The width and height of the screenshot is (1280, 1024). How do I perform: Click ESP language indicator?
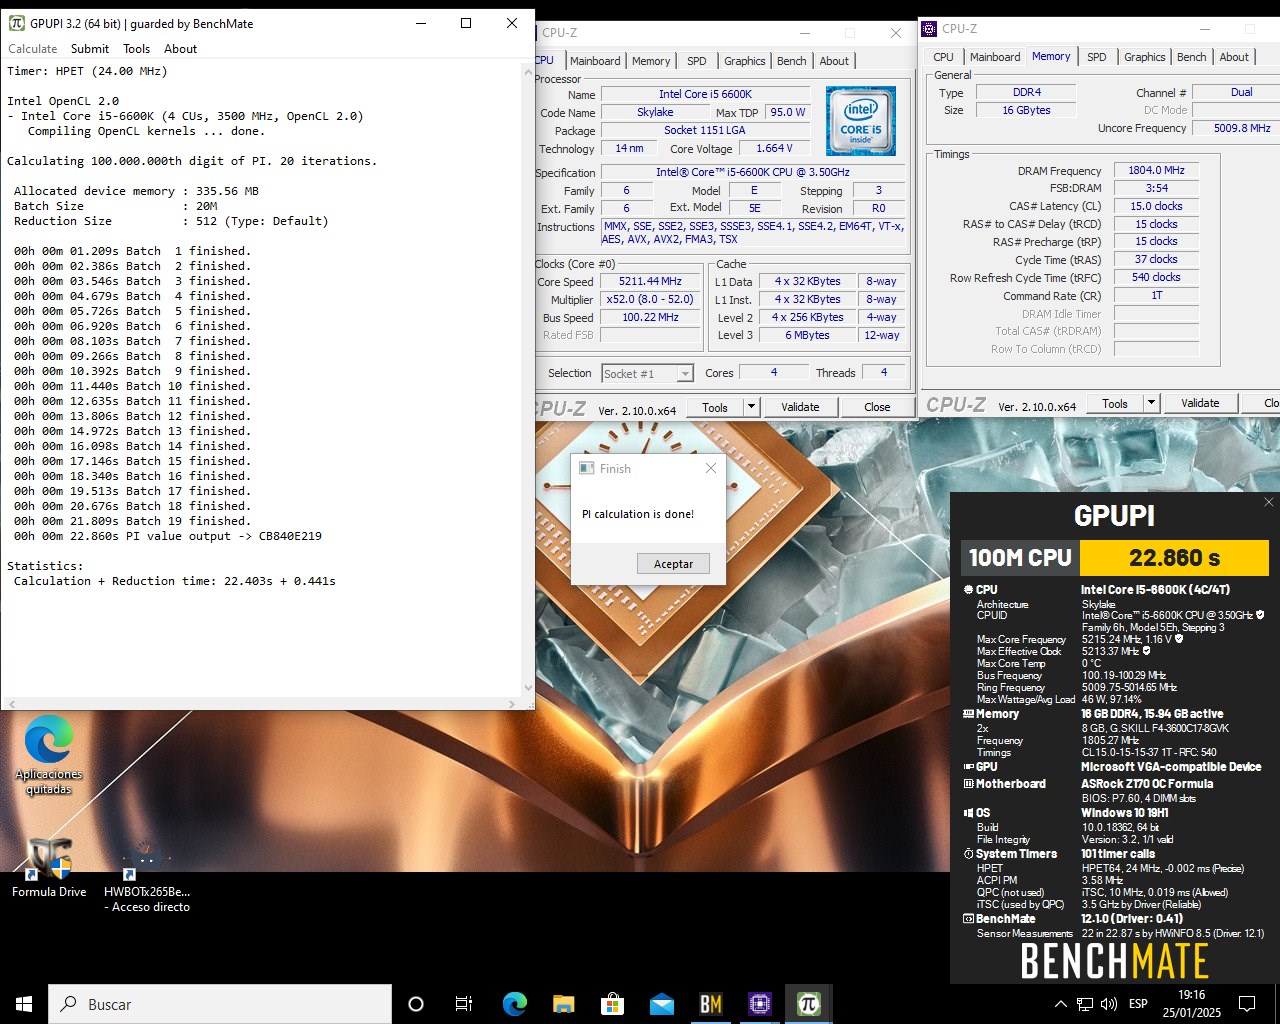pyautogui.click(x=1138, y=1004)
